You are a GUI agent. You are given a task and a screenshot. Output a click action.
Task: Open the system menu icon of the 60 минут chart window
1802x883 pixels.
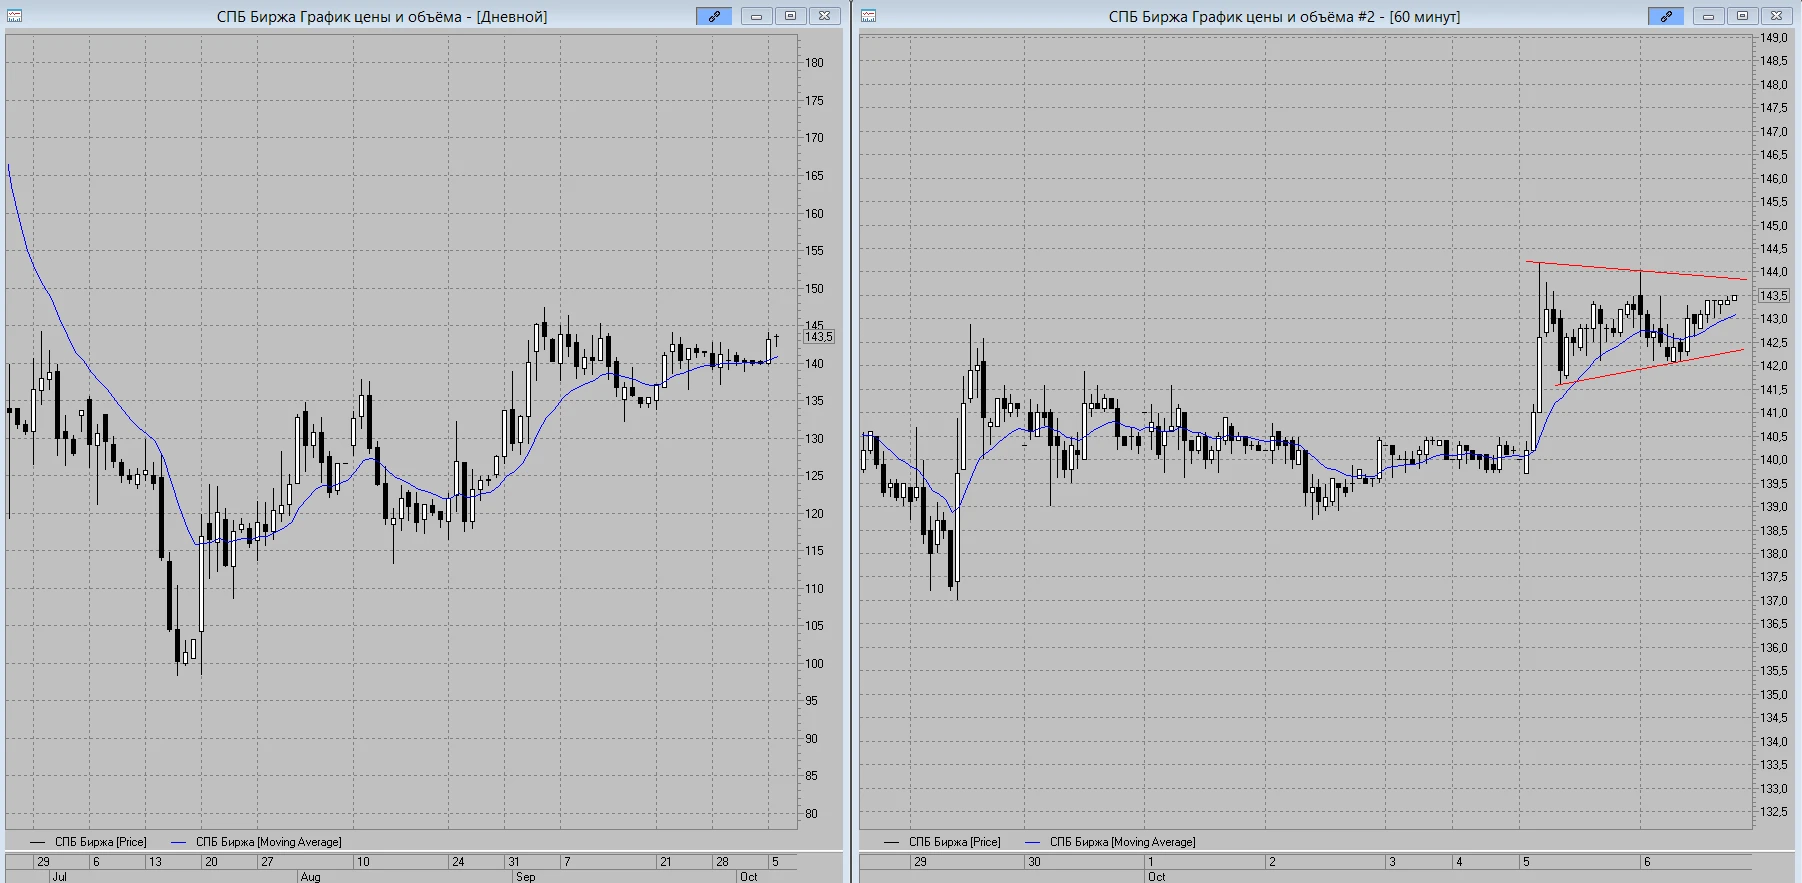click(868, 16)
